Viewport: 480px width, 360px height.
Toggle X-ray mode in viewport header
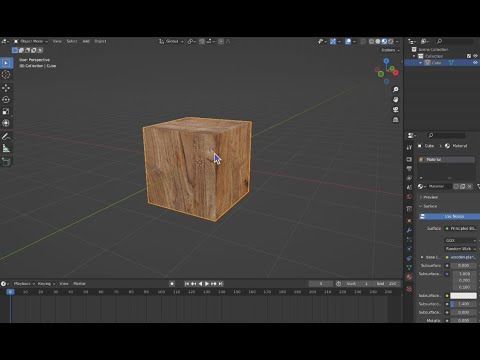pos(363,41)
